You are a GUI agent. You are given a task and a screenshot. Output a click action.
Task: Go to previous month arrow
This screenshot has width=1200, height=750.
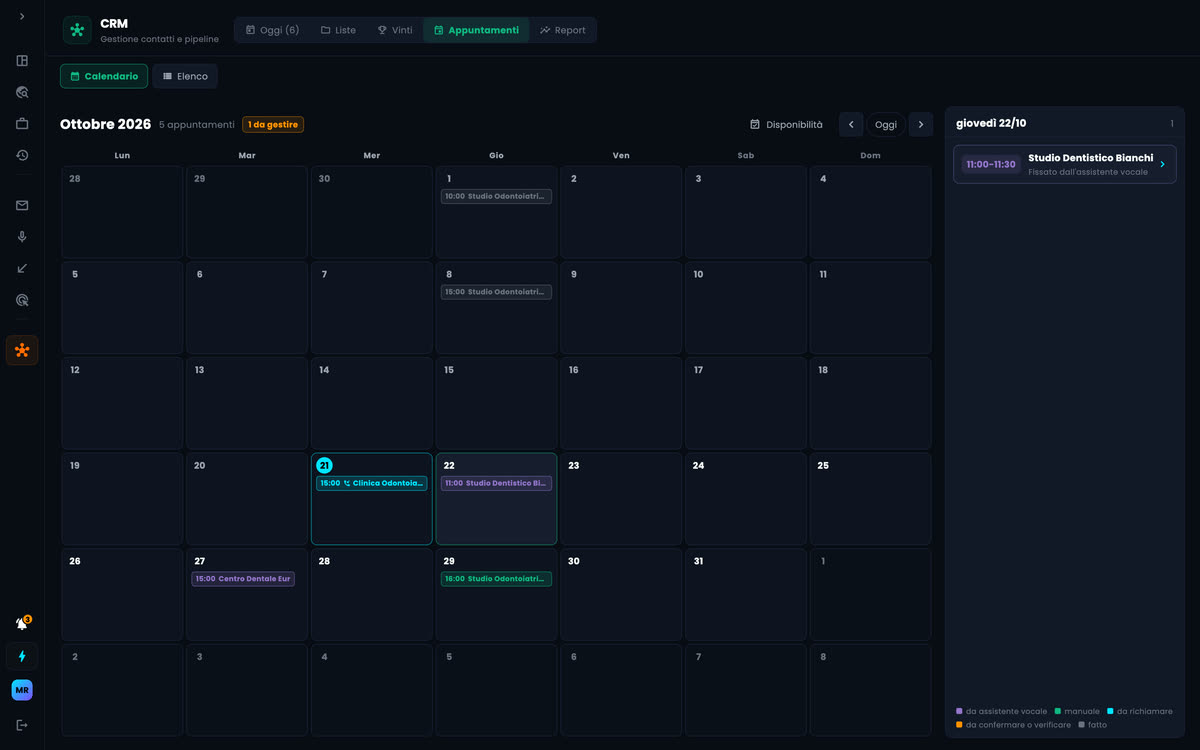tap(851, 125)
